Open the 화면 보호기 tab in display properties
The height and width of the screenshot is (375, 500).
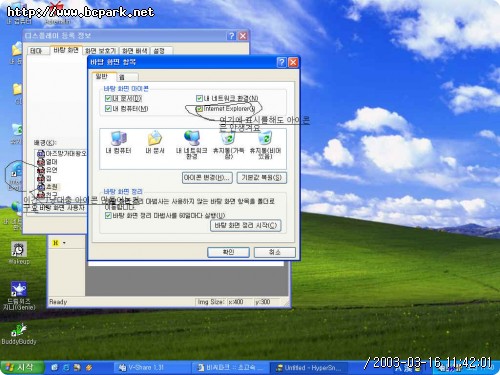coord(100,51)
